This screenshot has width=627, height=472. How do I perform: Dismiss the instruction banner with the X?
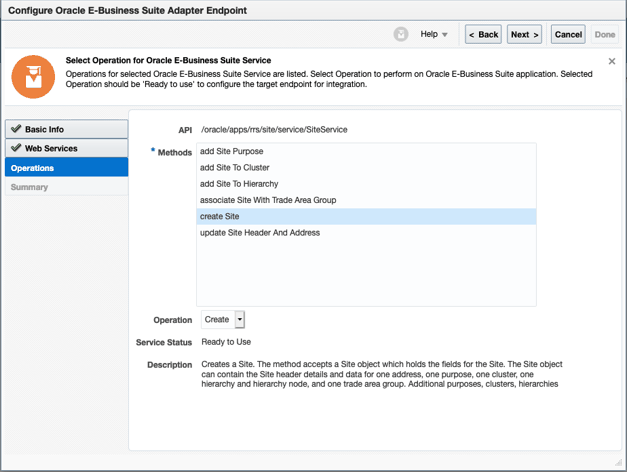[x=612, y=62]
